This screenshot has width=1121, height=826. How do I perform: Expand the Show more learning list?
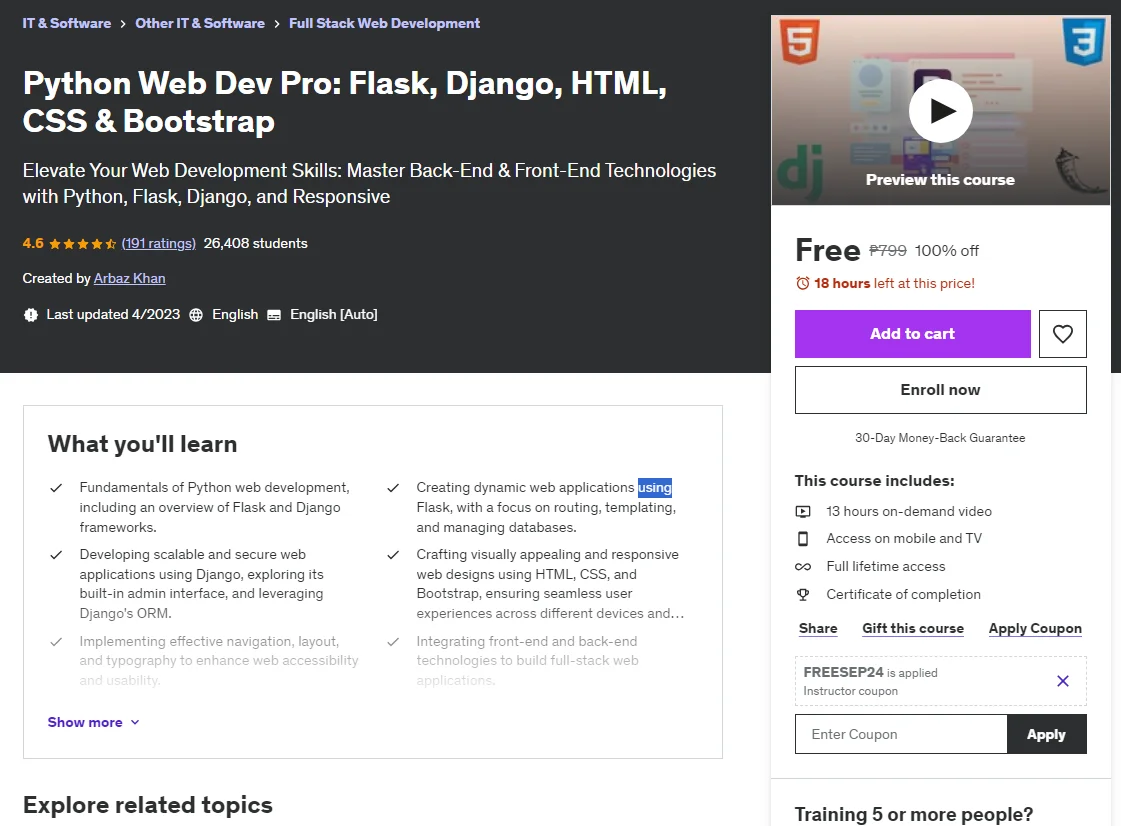click(x=93, y=722)
